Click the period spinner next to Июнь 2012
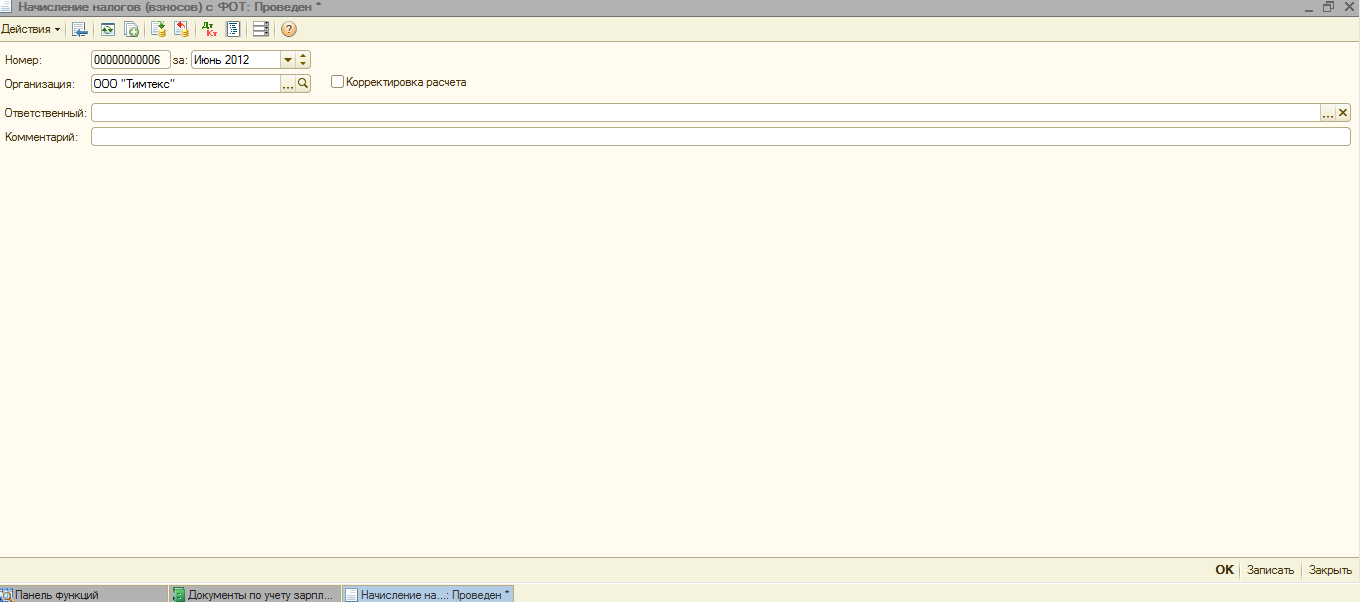 point(304,60)
